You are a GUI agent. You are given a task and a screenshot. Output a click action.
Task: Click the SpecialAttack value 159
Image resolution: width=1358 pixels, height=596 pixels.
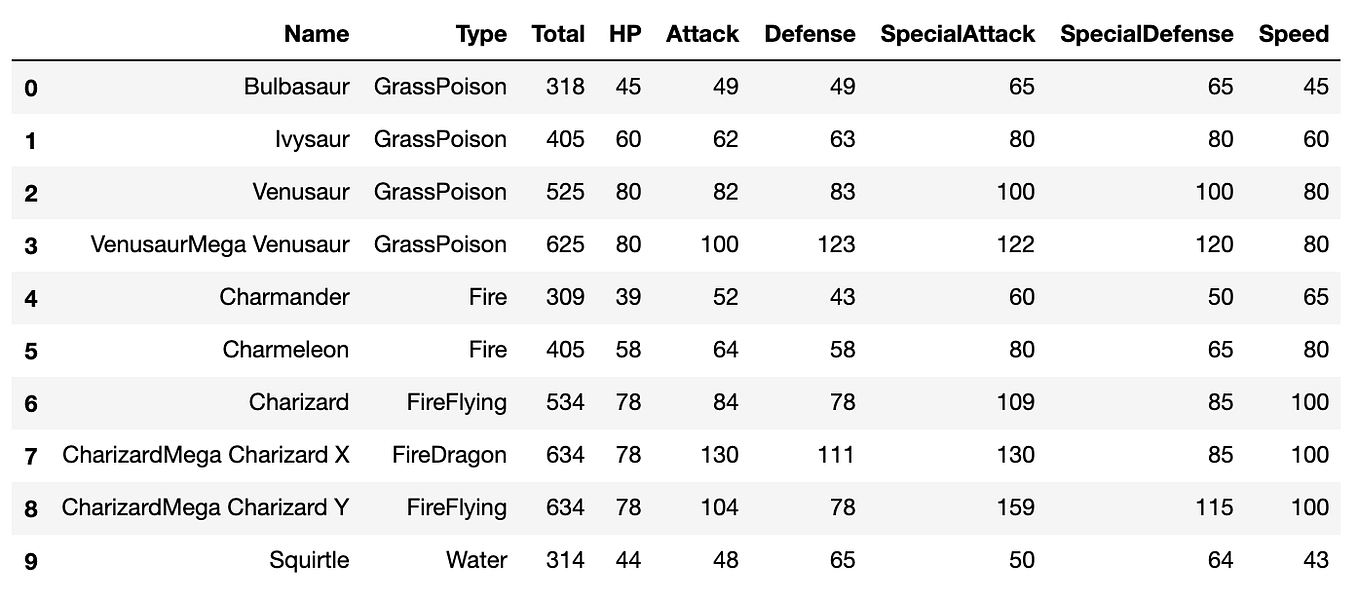coord(1015,507)
